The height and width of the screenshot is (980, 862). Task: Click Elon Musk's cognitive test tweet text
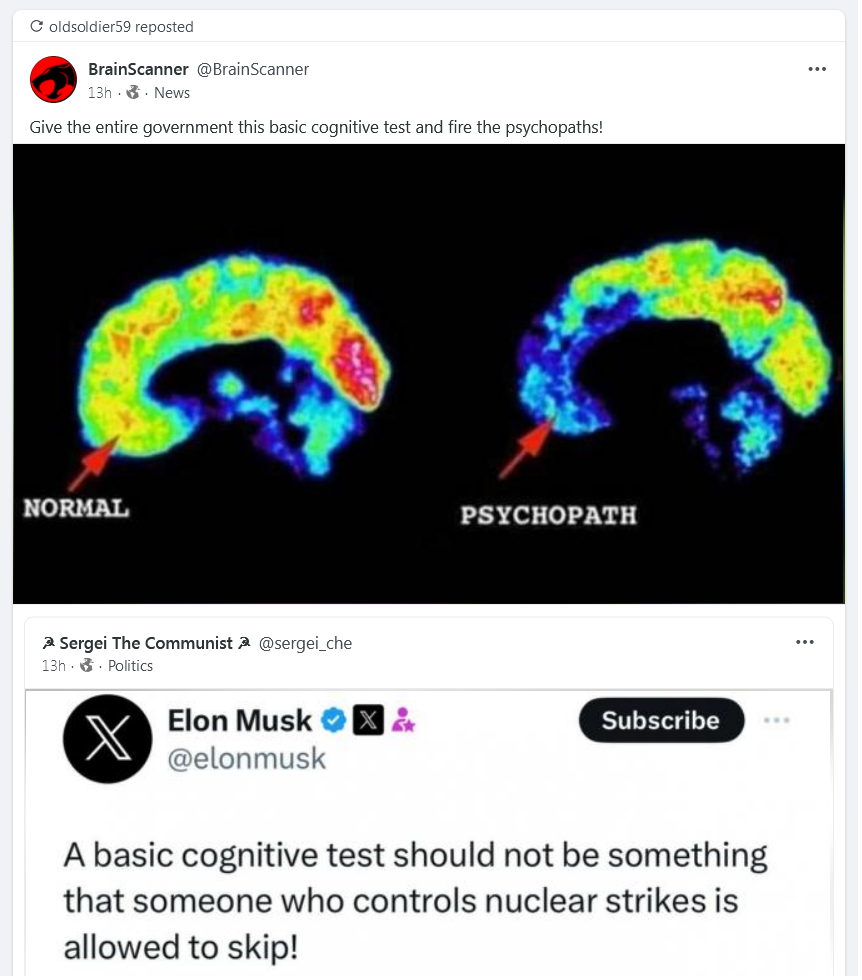415,901
